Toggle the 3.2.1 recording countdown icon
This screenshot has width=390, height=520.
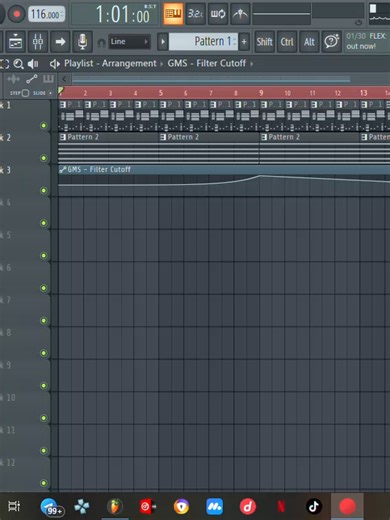[x=196, y=14]
